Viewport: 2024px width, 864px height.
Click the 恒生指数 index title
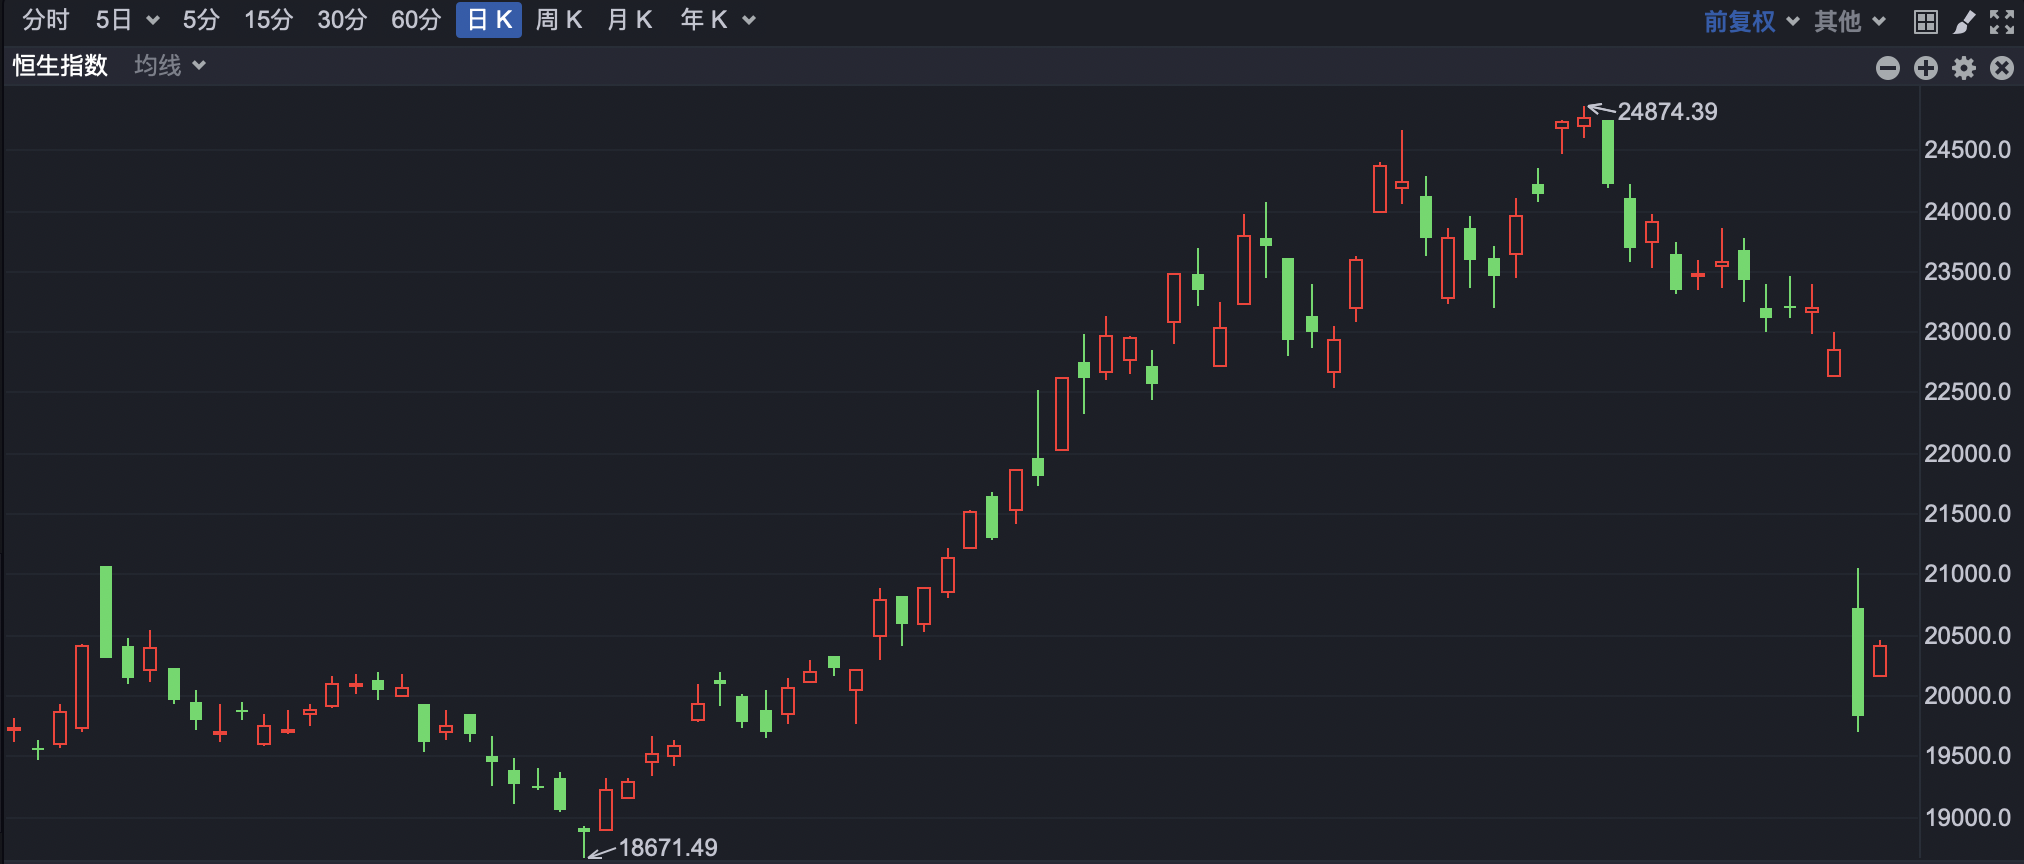[x=60, y=66]
